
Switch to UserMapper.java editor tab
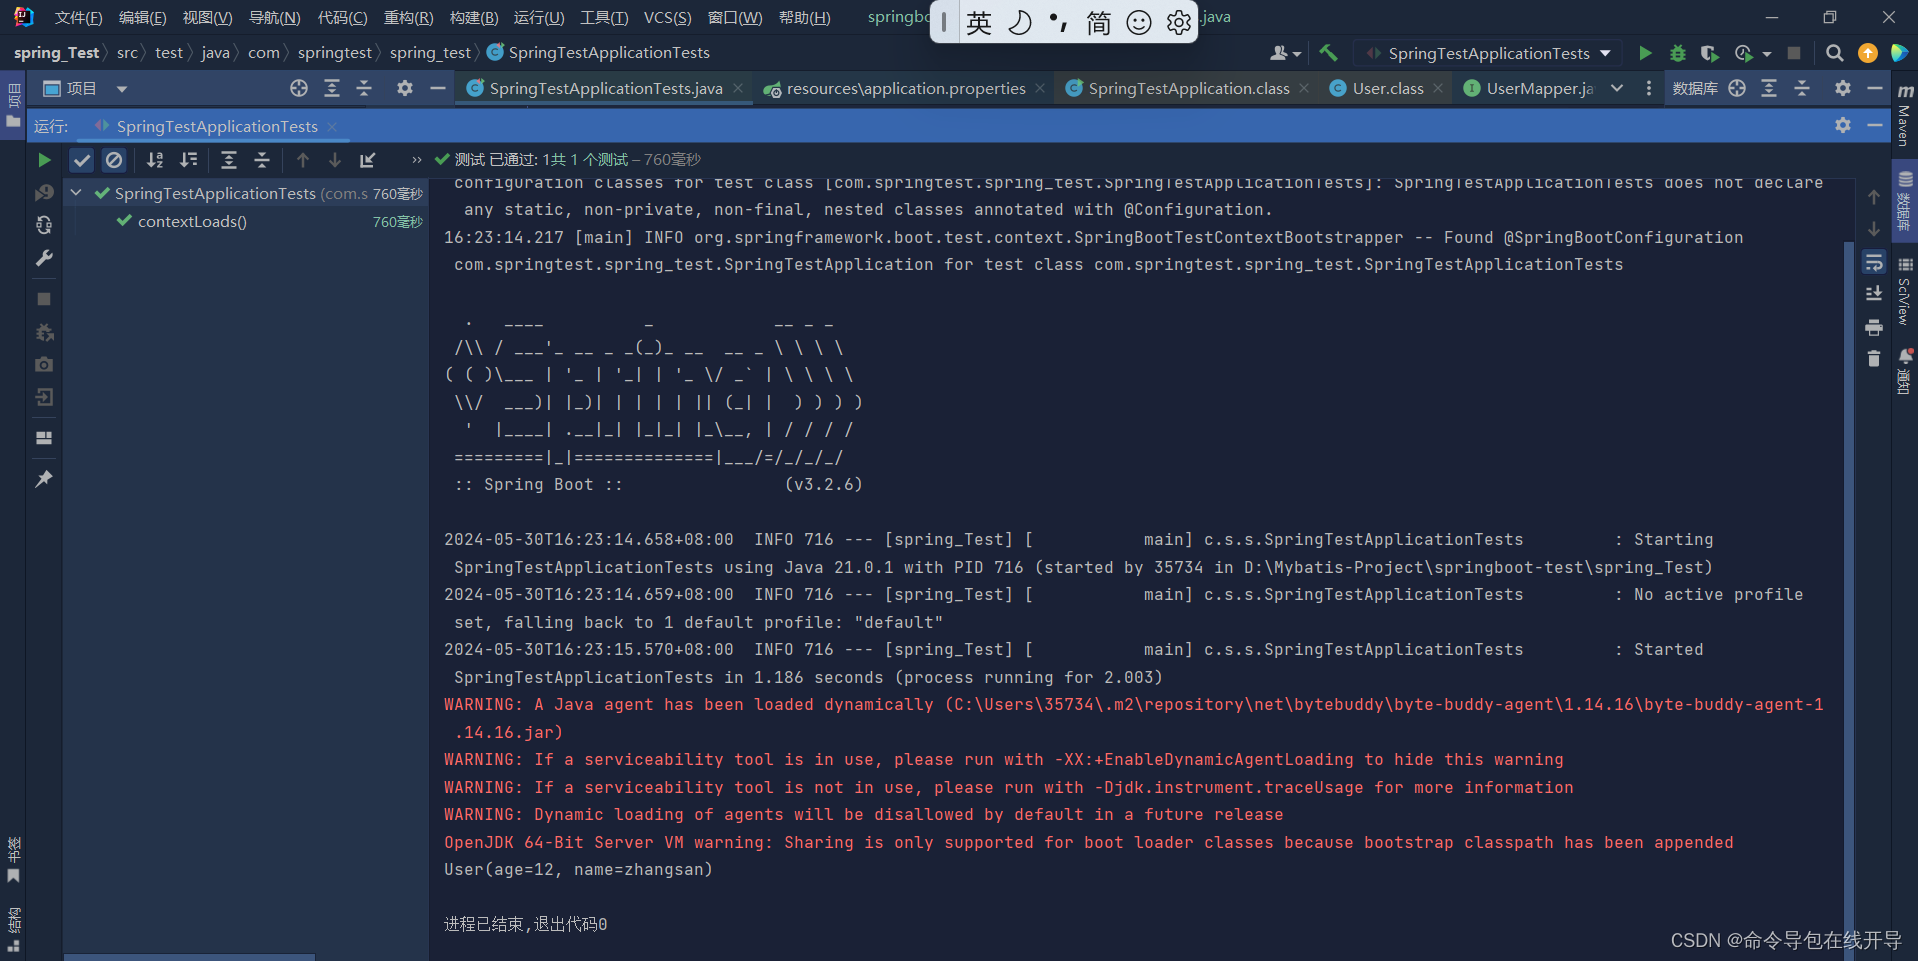pos(1528,88)
